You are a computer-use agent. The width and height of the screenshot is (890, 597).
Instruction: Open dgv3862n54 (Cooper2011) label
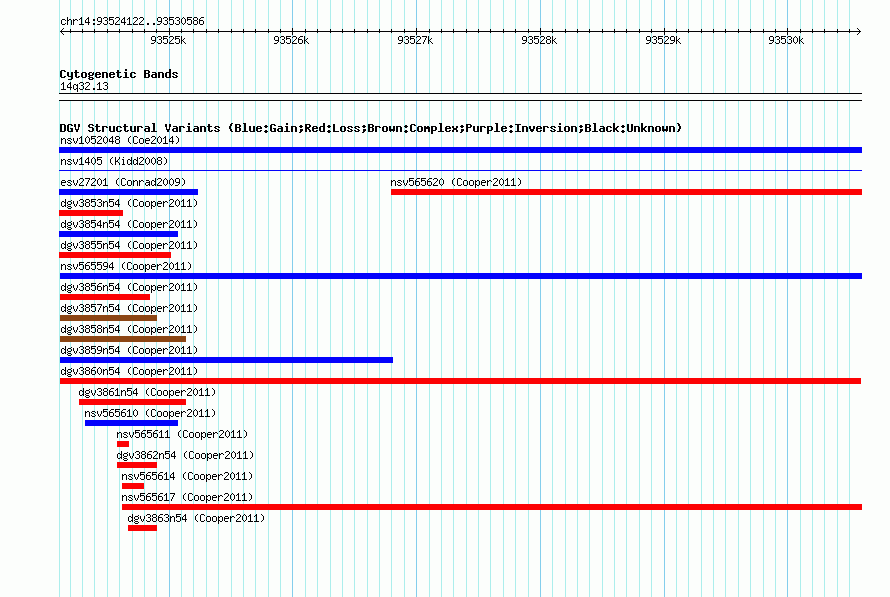[185, 455]
